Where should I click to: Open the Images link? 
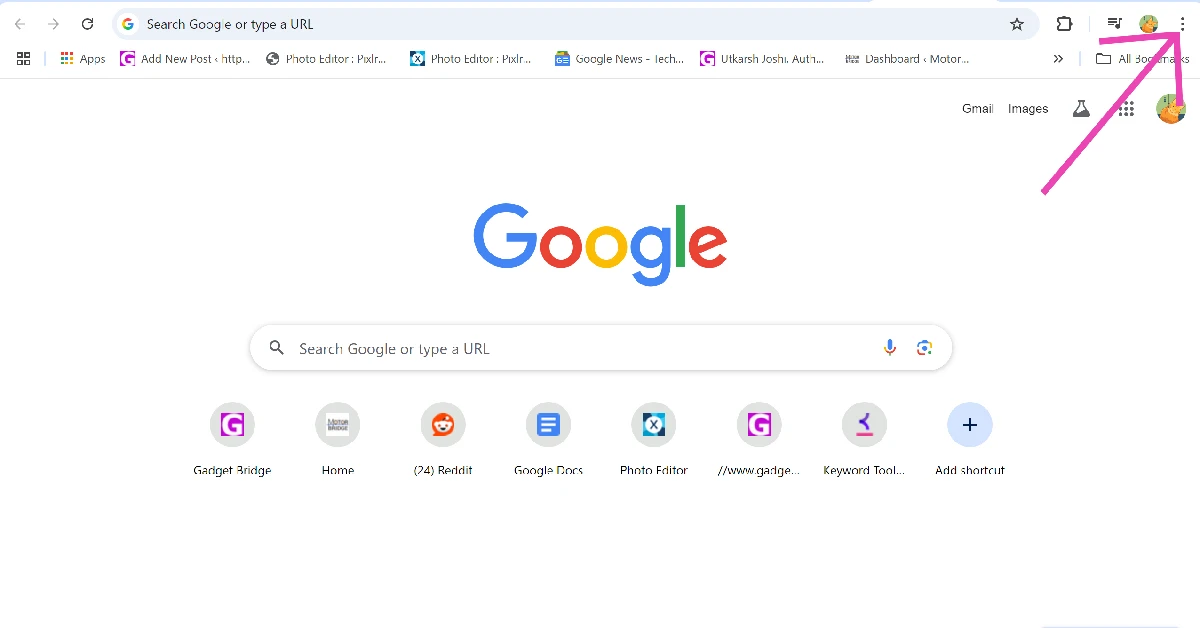point(1028,108)
